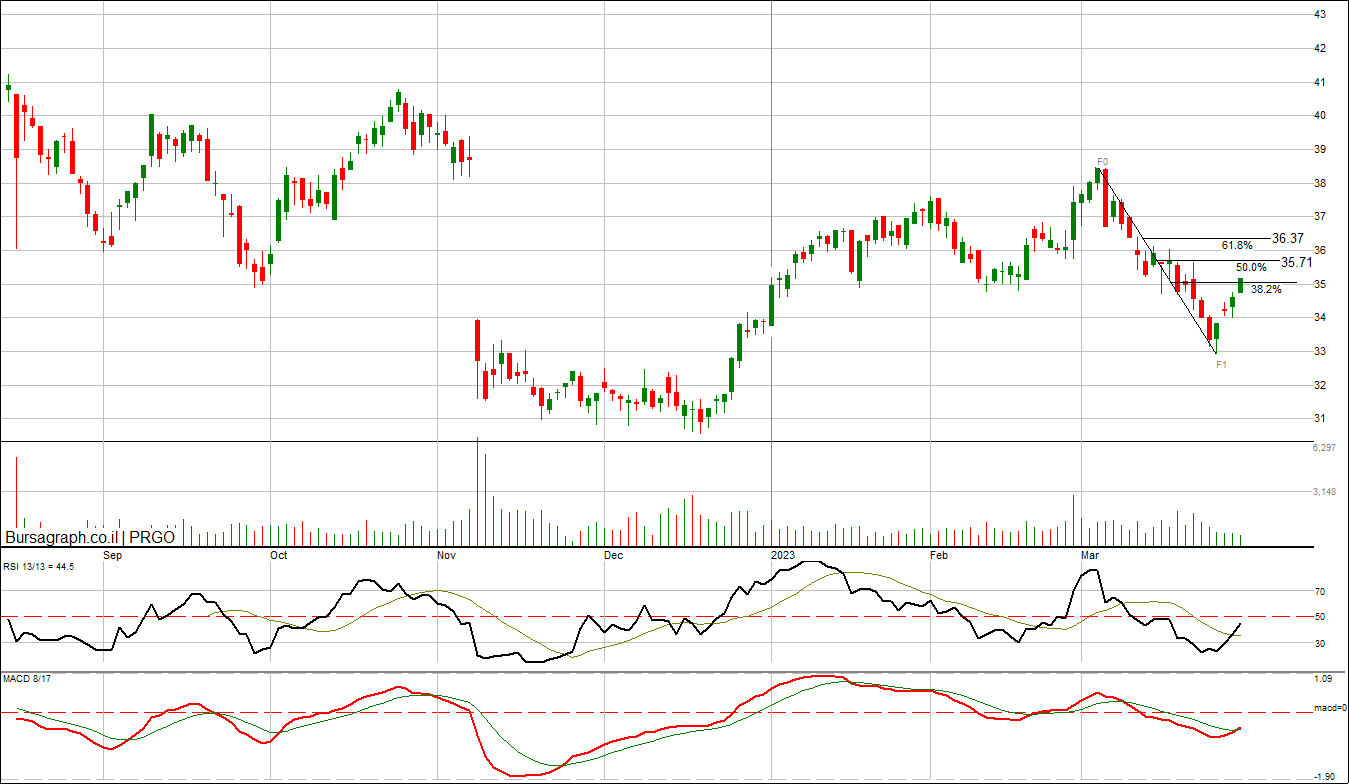Click the F1 Fibonacci end marker
This screenshot has width=1349, height=784.
[1221, 365]
